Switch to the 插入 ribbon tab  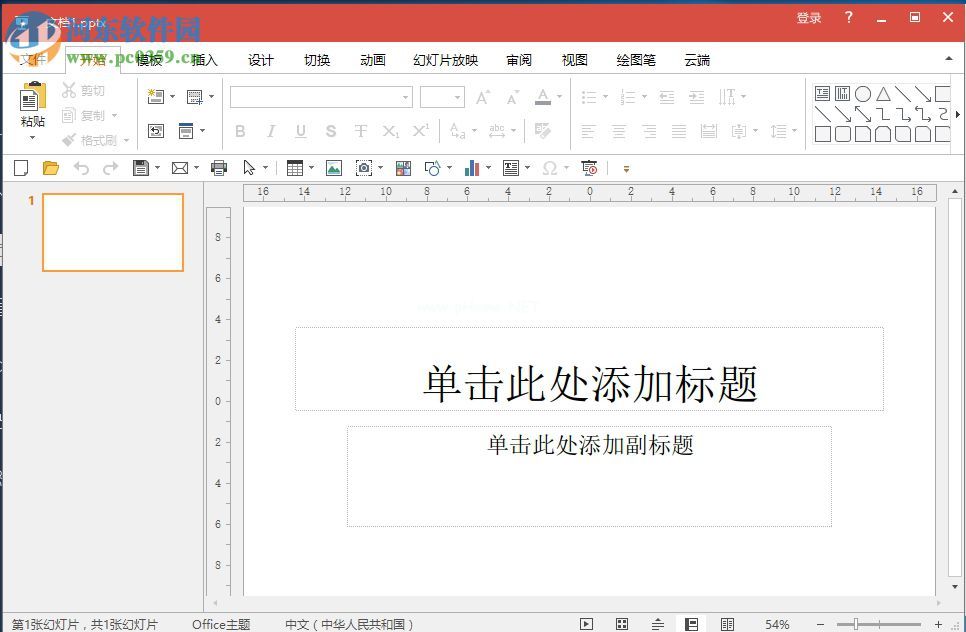click(203, 60)
